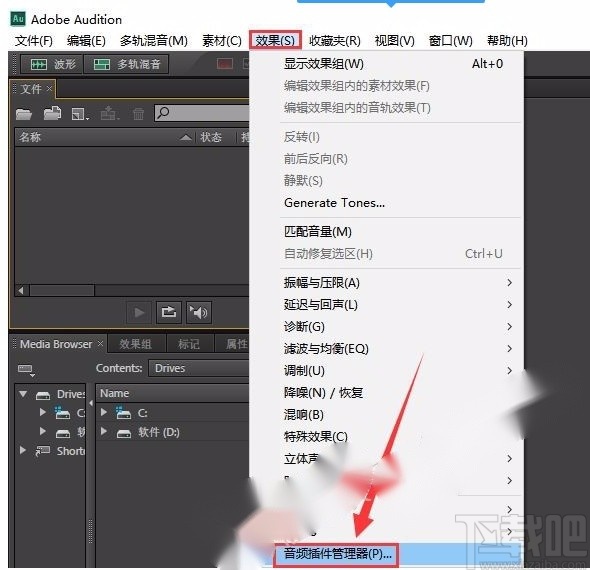Open the 编辑(E) menu
This screenshot has height=570, width=590.
point(86,40)
